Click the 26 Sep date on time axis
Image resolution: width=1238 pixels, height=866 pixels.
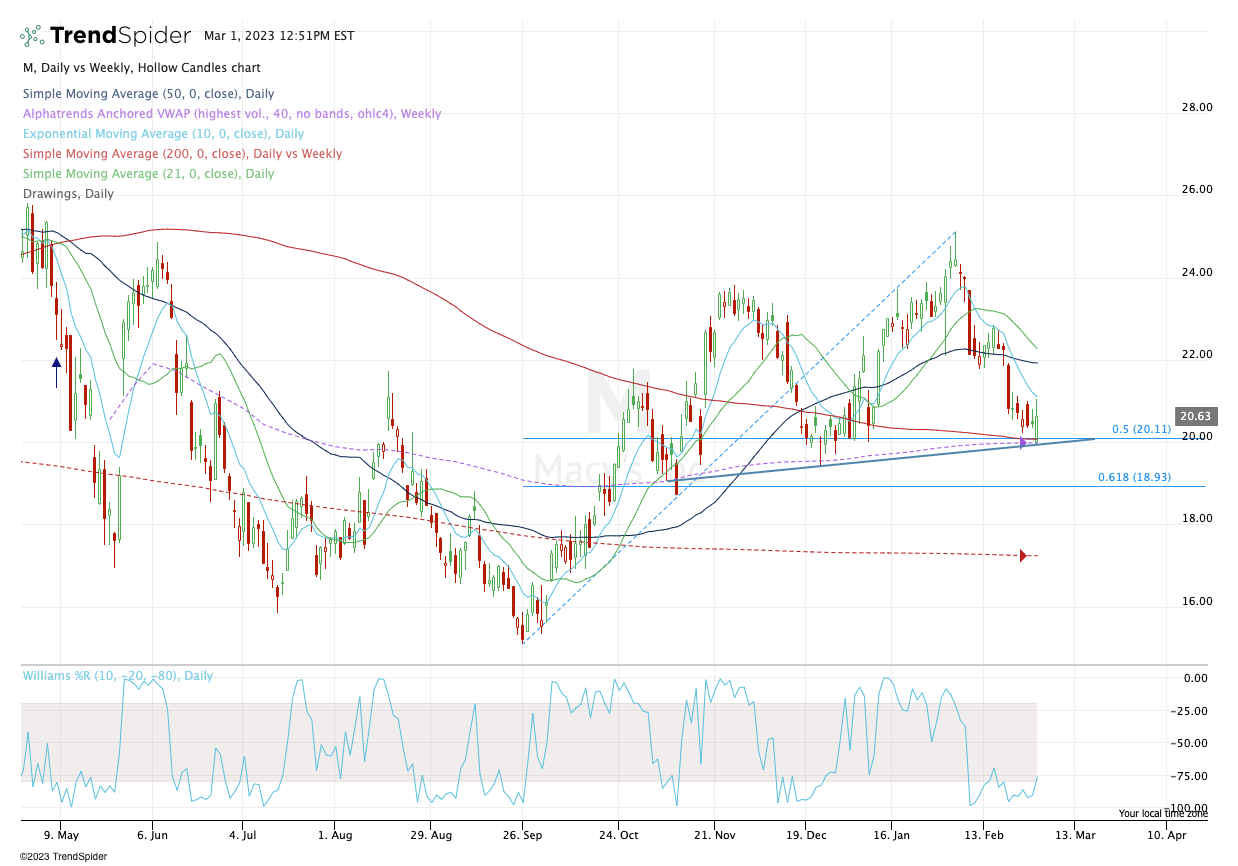[523, 833]
